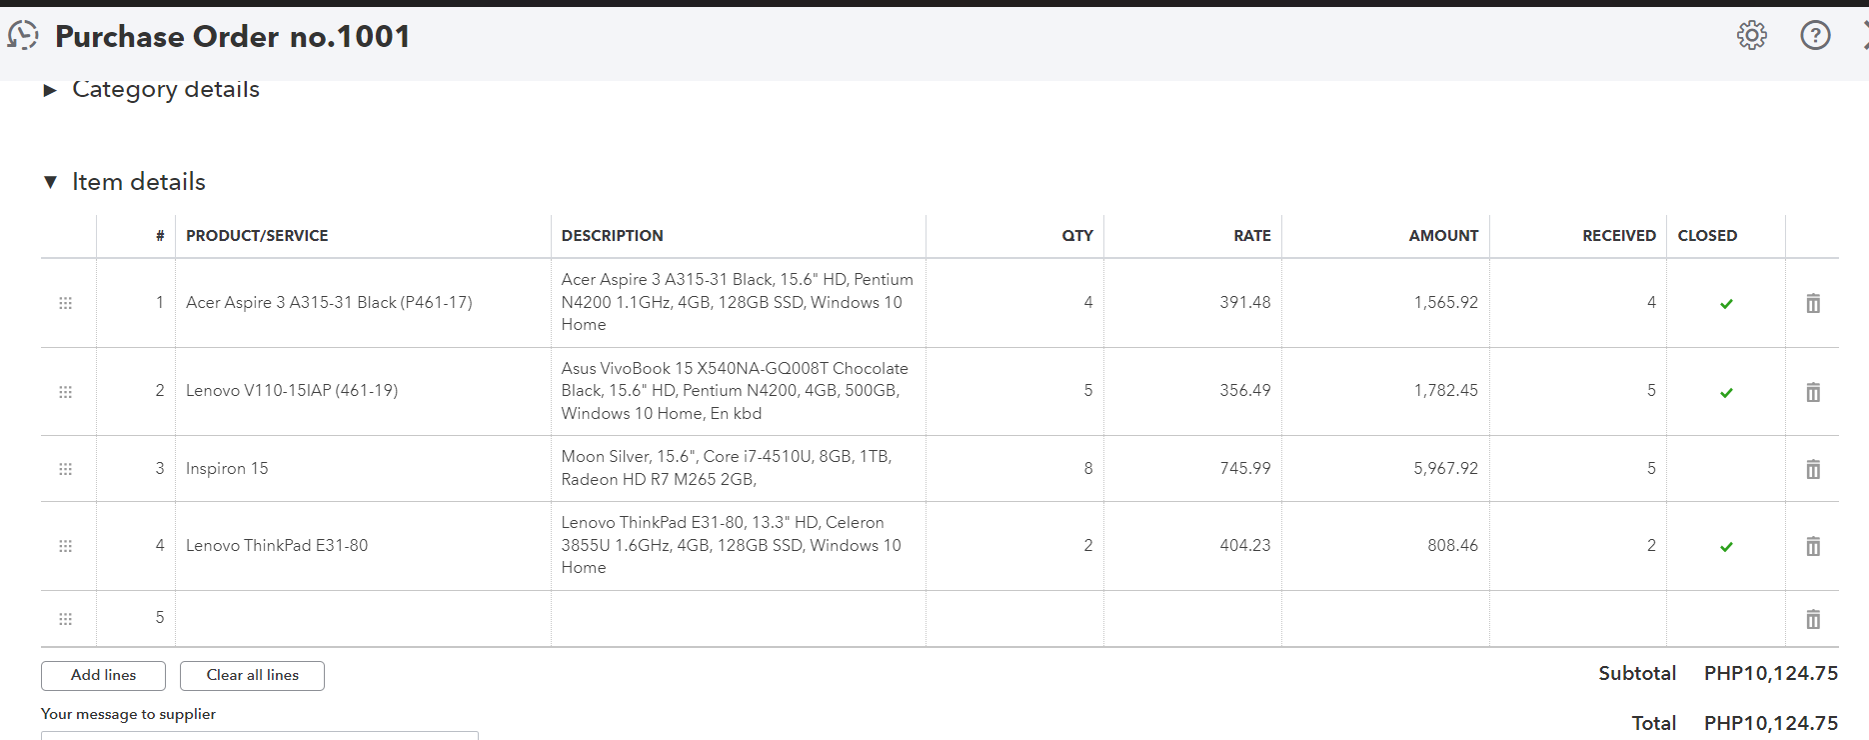Delete the Lenovo ThinkPad E31-80 line
Screen dimensions: 1869x740
pyautogui.click(x=1812, y=546)
